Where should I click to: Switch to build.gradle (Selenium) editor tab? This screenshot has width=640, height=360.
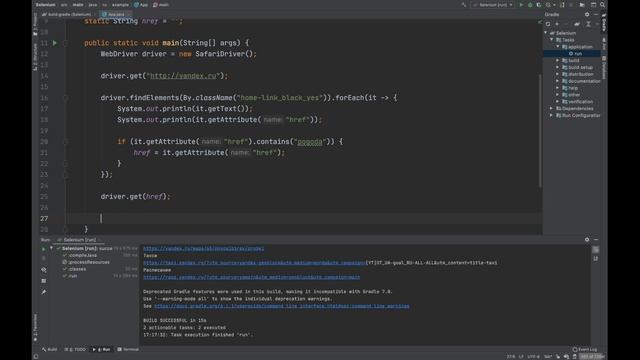pyautogui.click(x=67, y=14)
